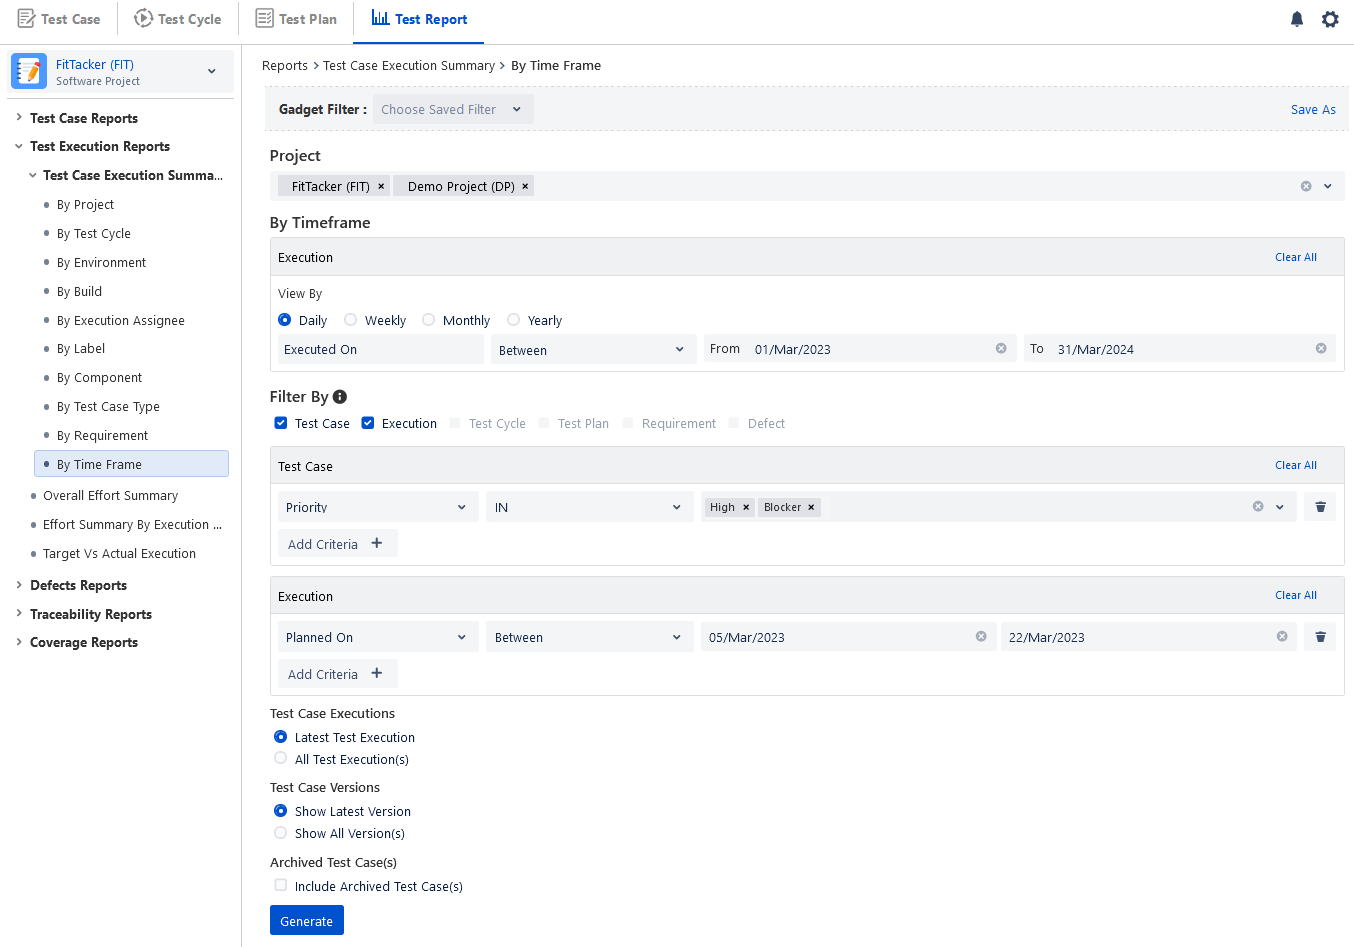The width and height of the screenshot is (1354, 947).
Task: Add Criteria under Execution filter section
Action: click(x=338, y=673)
